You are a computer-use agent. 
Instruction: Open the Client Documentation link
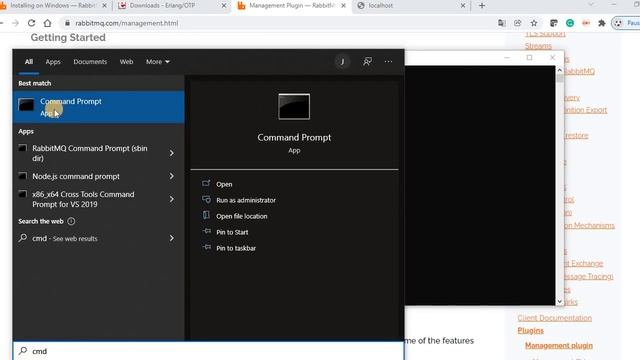[x=554, y=318]
